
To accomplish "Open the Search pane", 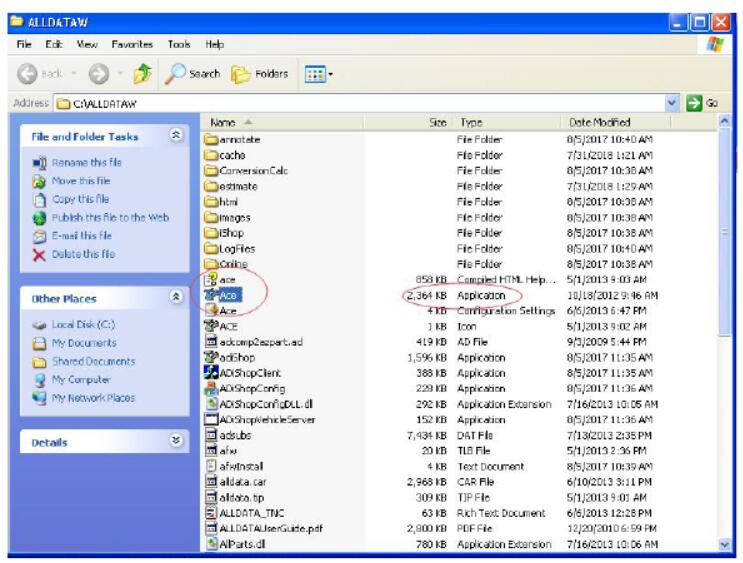I will tap(193, 74).
